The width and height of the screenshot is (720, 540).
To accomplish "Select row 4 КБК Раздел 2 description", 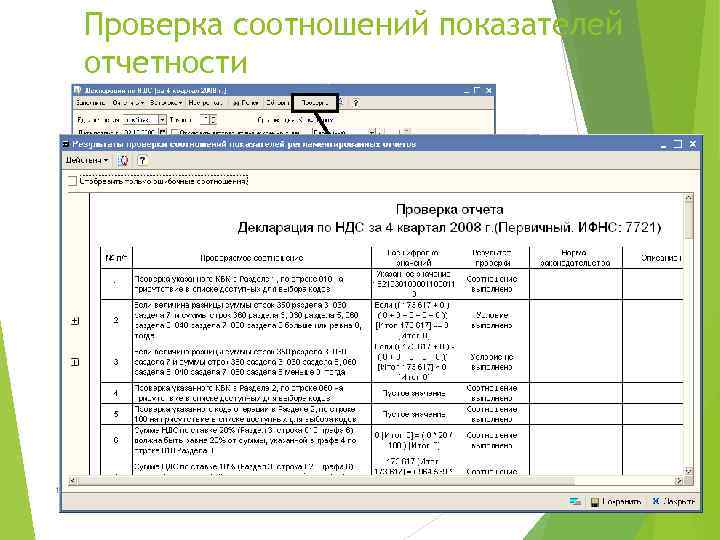I will point(239,393).
